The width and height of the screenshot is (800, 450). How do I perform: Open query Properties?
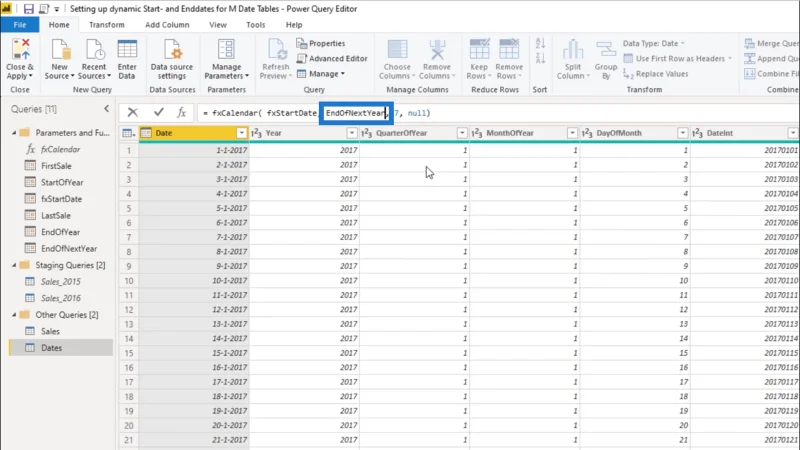(x=321, y=43)
